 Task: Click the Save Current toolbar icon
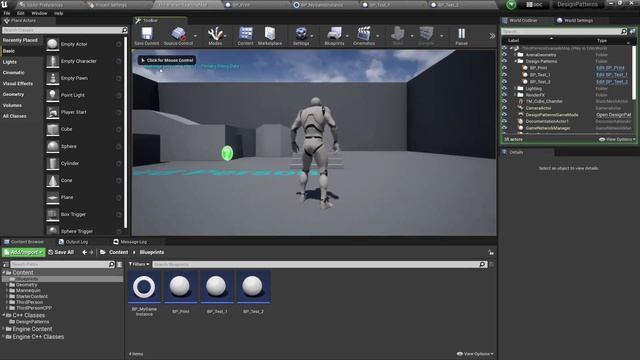click(x=147, y=33)
